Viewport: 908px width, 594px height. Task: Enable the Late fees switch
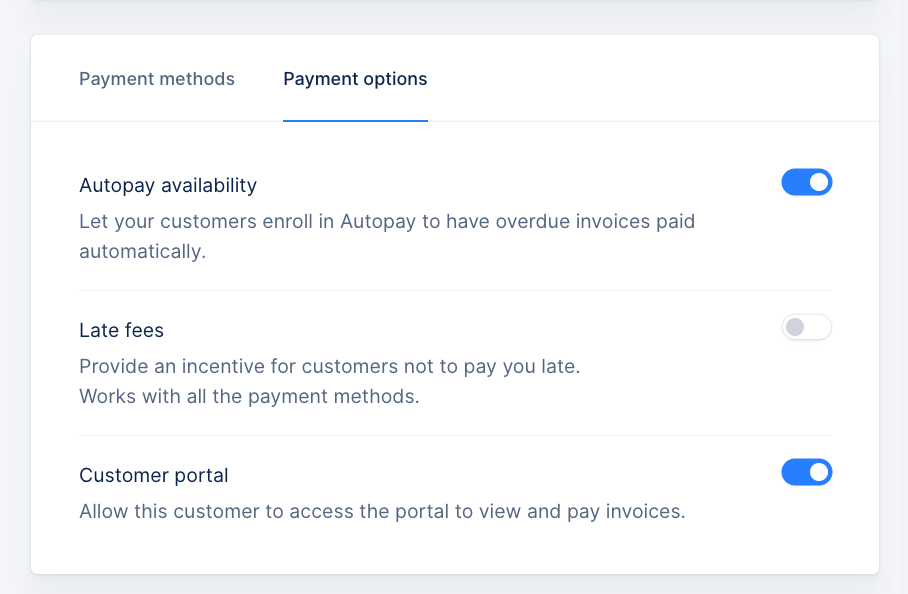tap(806, 327)
